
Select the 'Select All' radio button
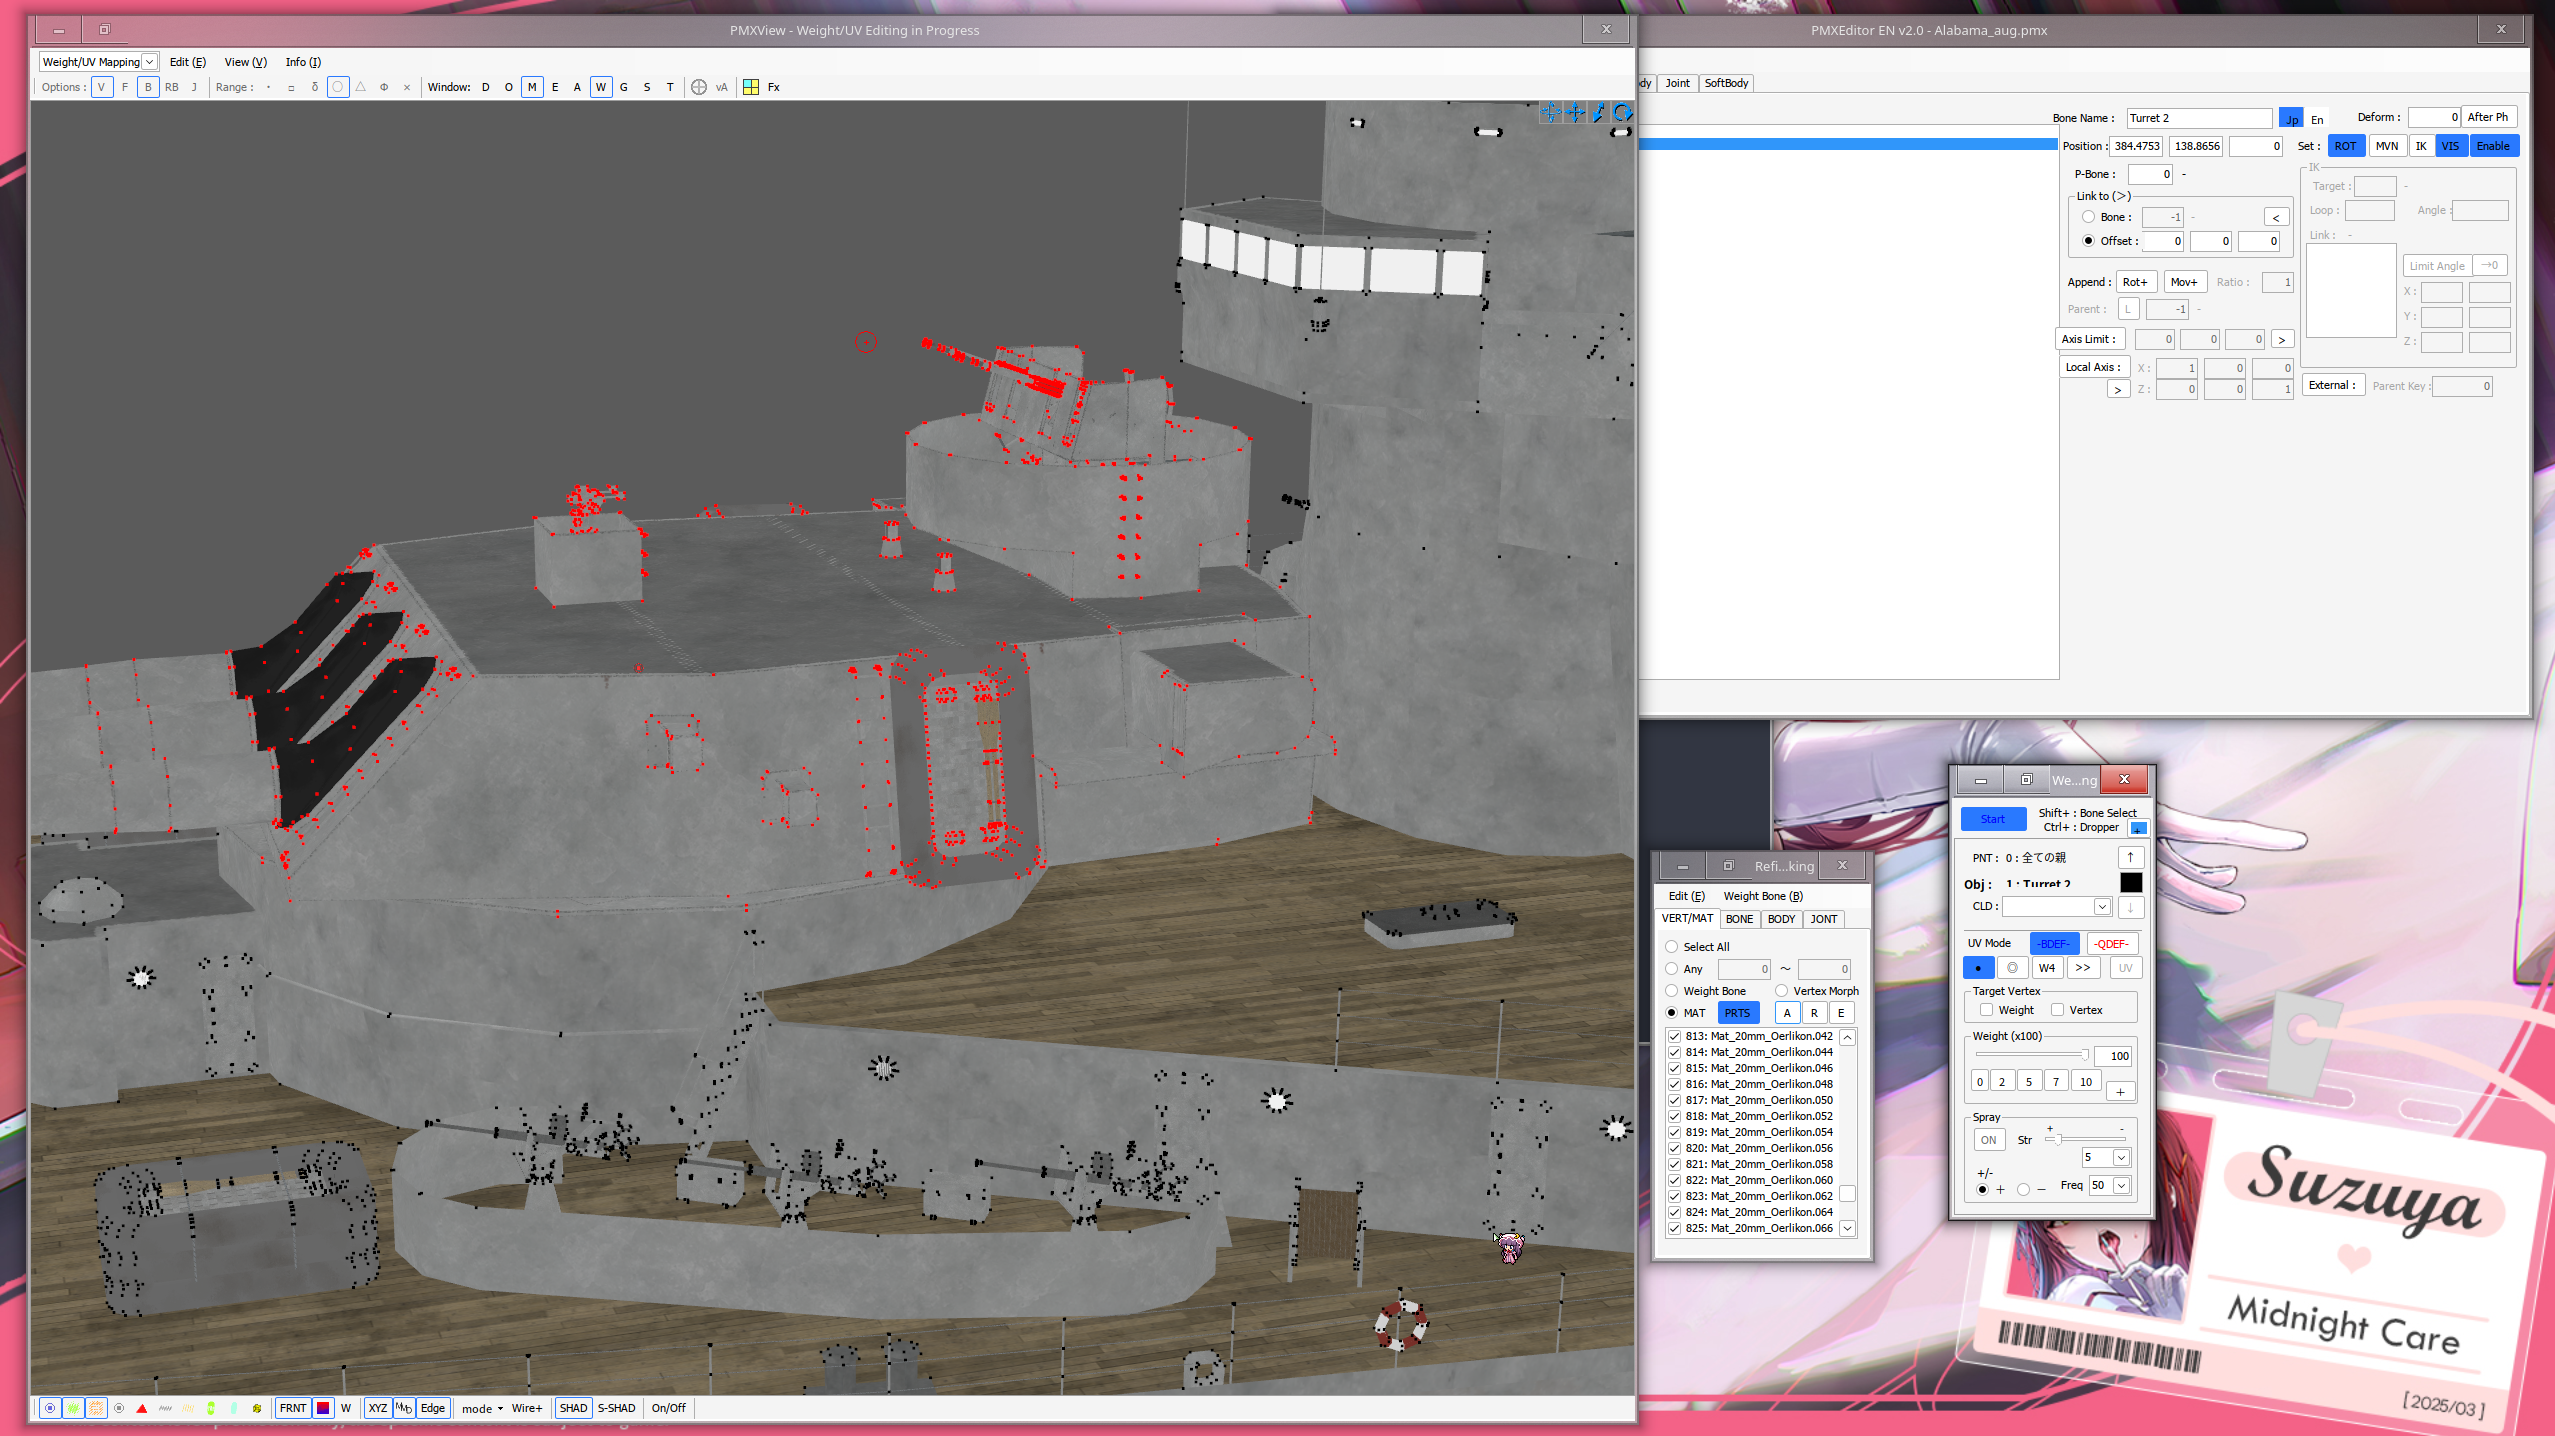point(1672,947)
